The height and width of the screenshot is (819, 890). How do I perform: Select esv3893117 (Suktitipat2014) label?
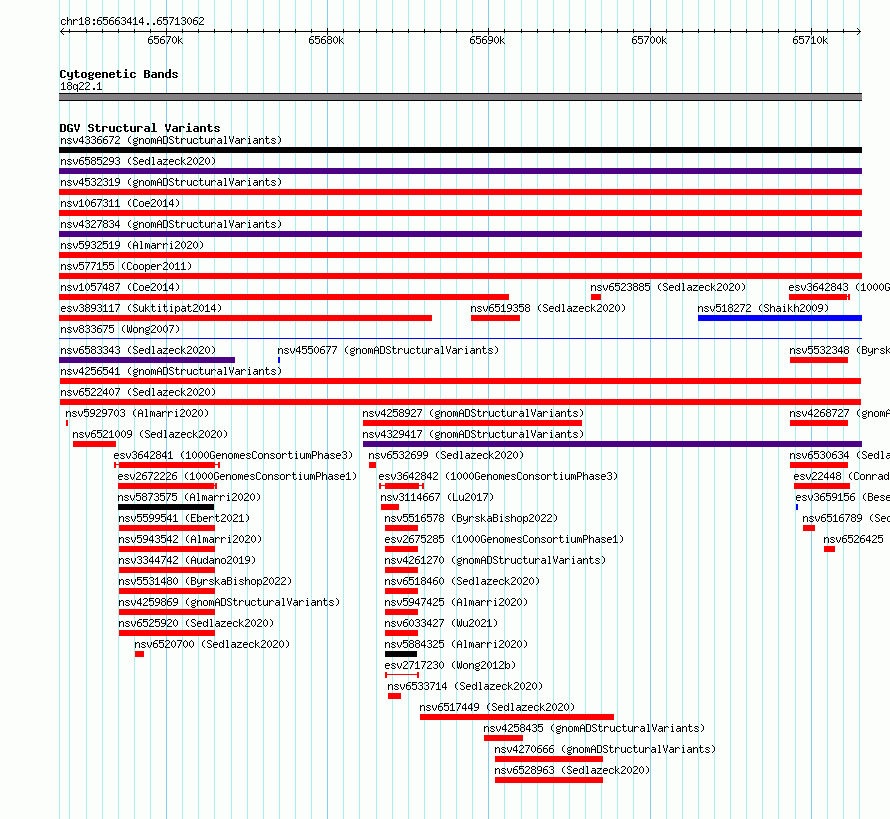[141, 308]
